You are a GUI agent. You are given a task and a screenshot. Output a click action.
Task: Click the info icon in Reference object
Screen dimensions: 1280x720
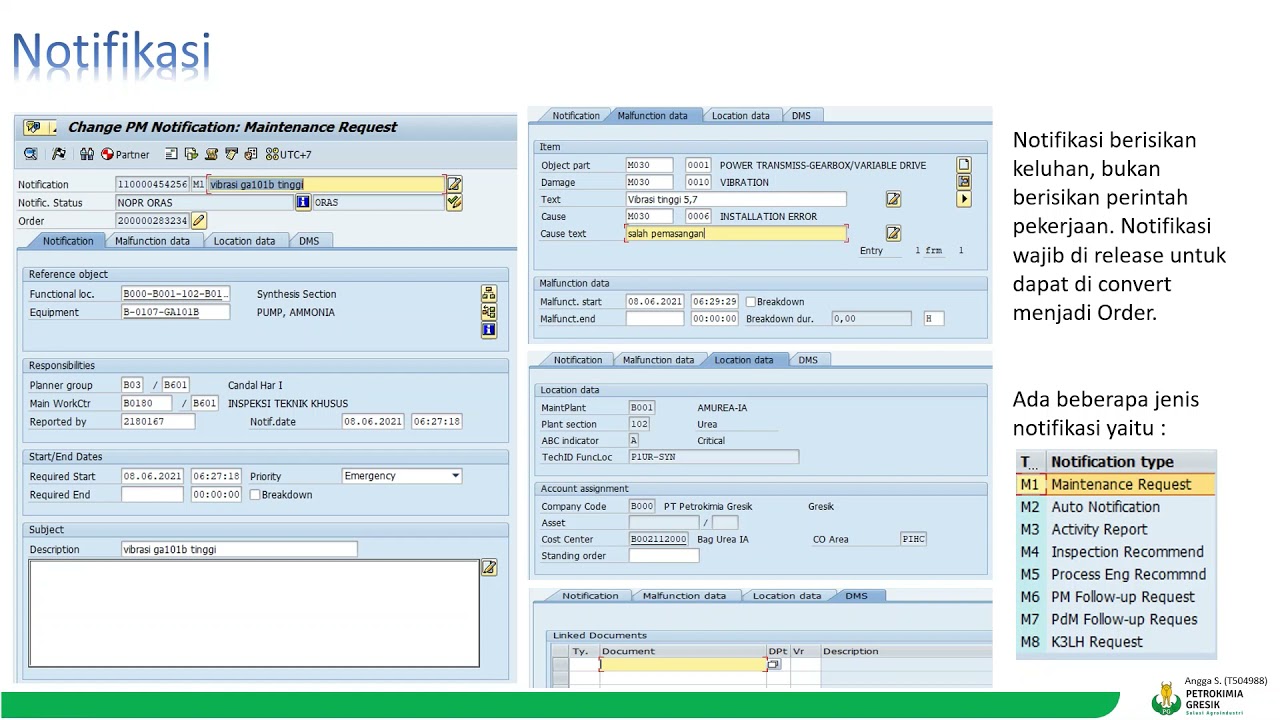point(488,330)
